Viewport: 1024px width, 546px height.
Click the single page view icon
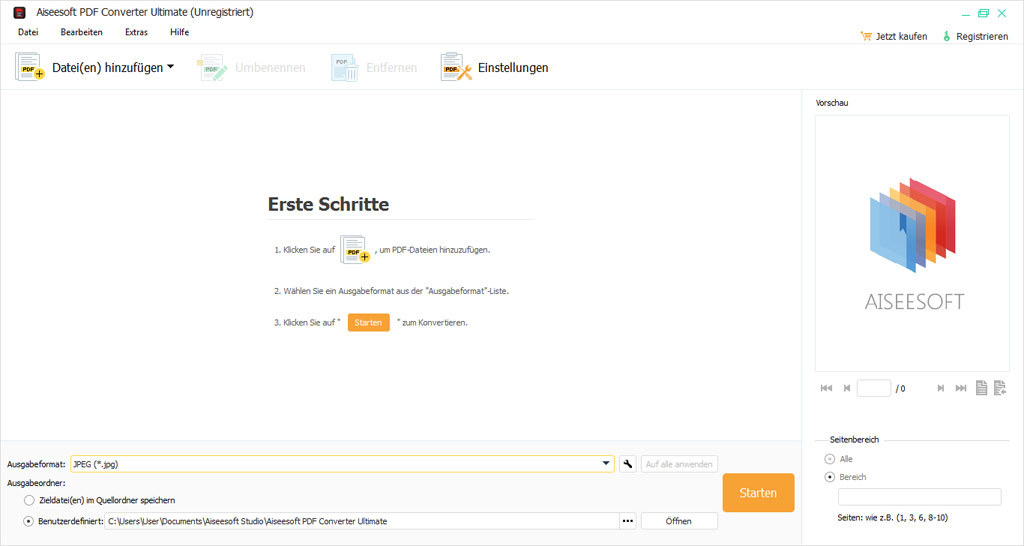tap(982, 388)
